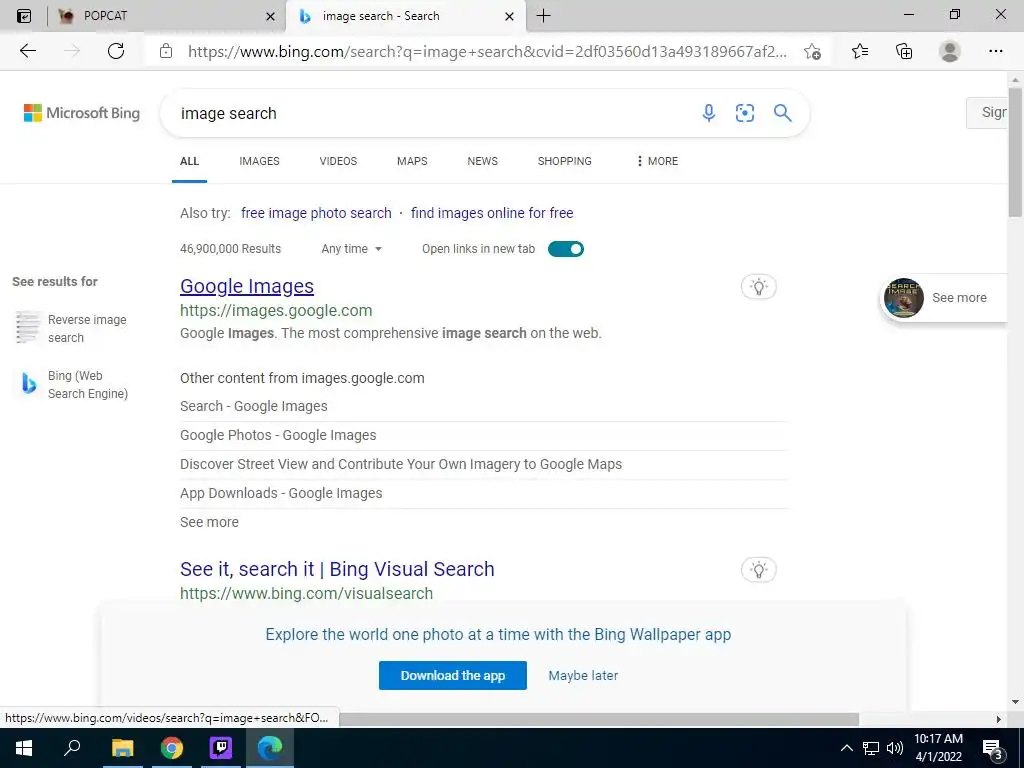The image size is (1024, 768).
Task: Open the See more thumbnail card
Action: [944, 298]
